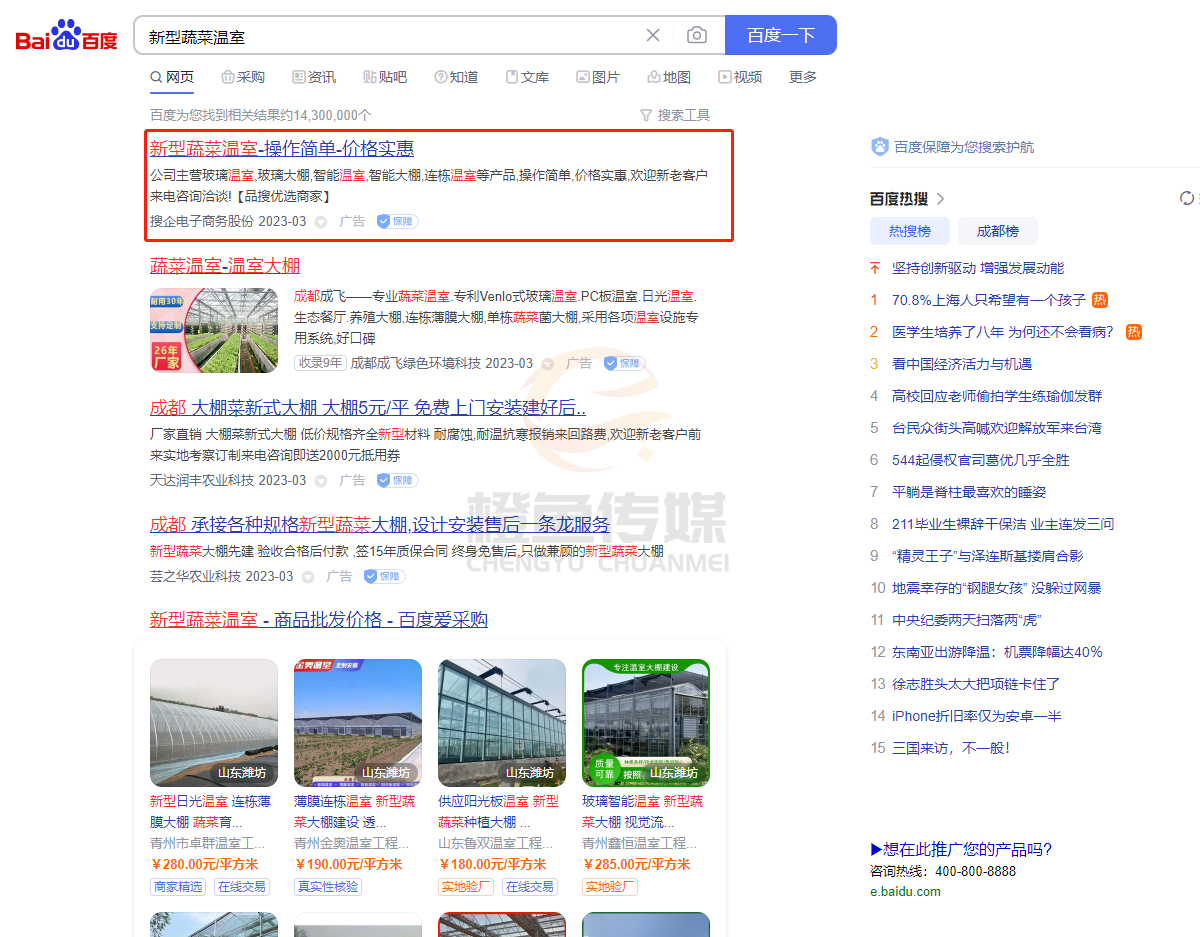Click 收录9年 tag on 成飞 result
This screenshot has height=937, width=1200.
[320, 363]
